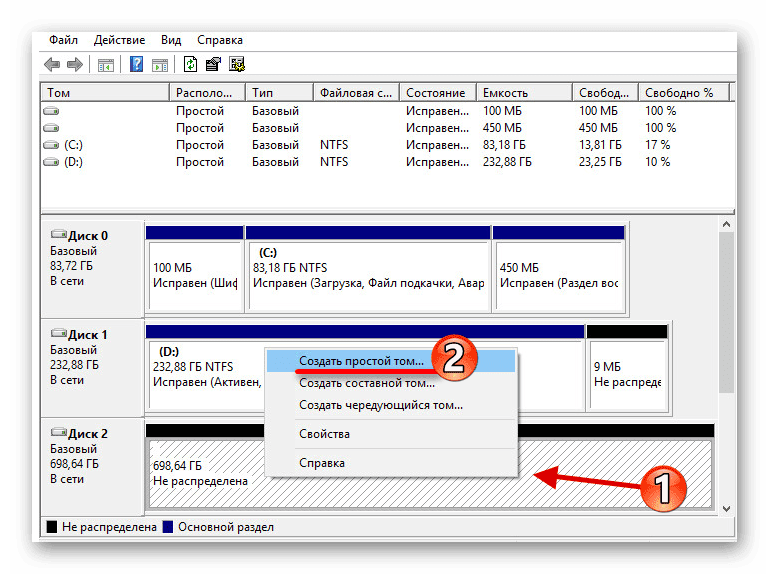The image size is (769, 574).
Task: Open the Вид menu
Action: point(171,40)
